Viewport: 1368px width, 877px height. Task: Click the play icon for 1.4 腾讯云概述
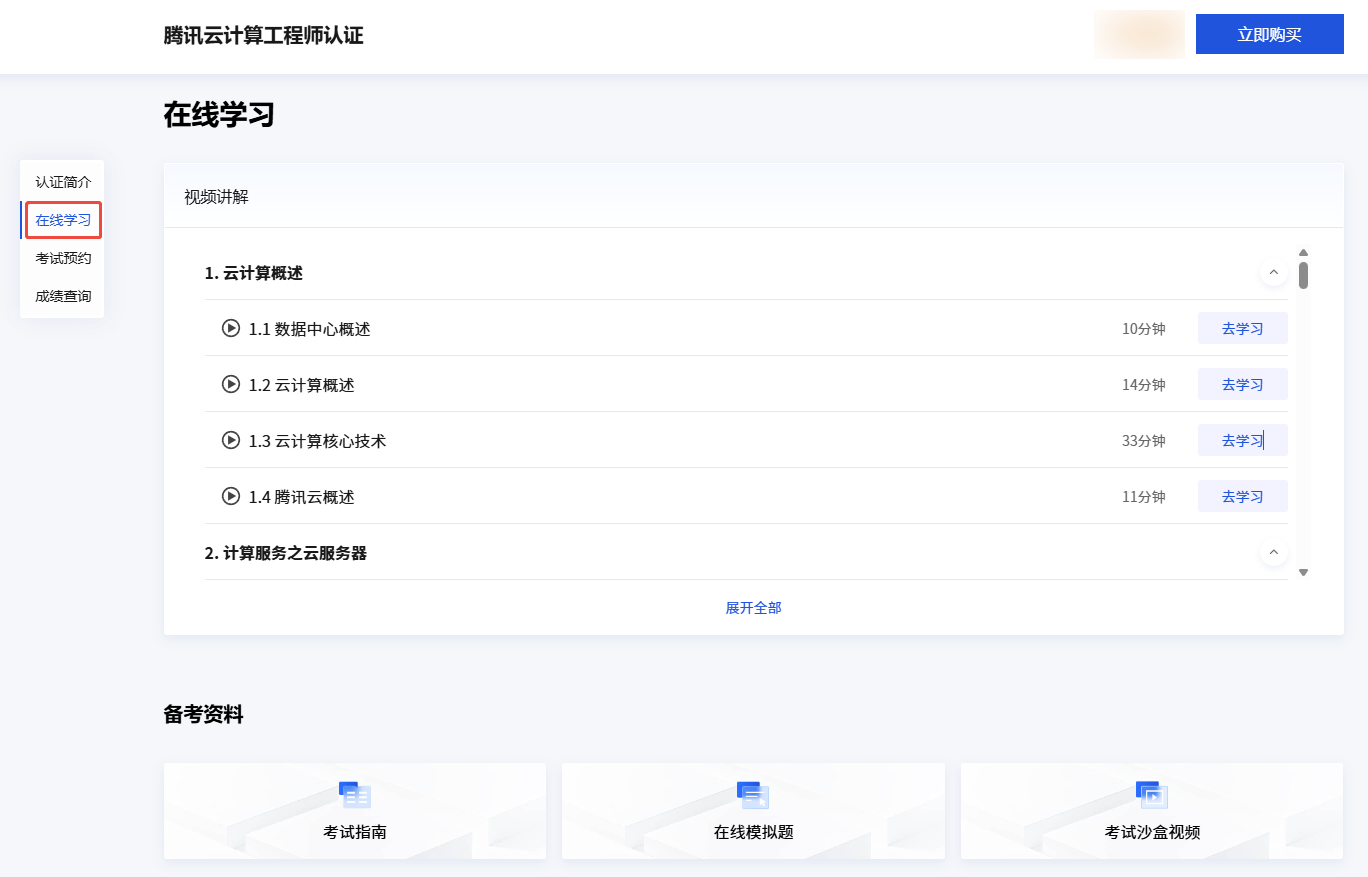[231, 496]
